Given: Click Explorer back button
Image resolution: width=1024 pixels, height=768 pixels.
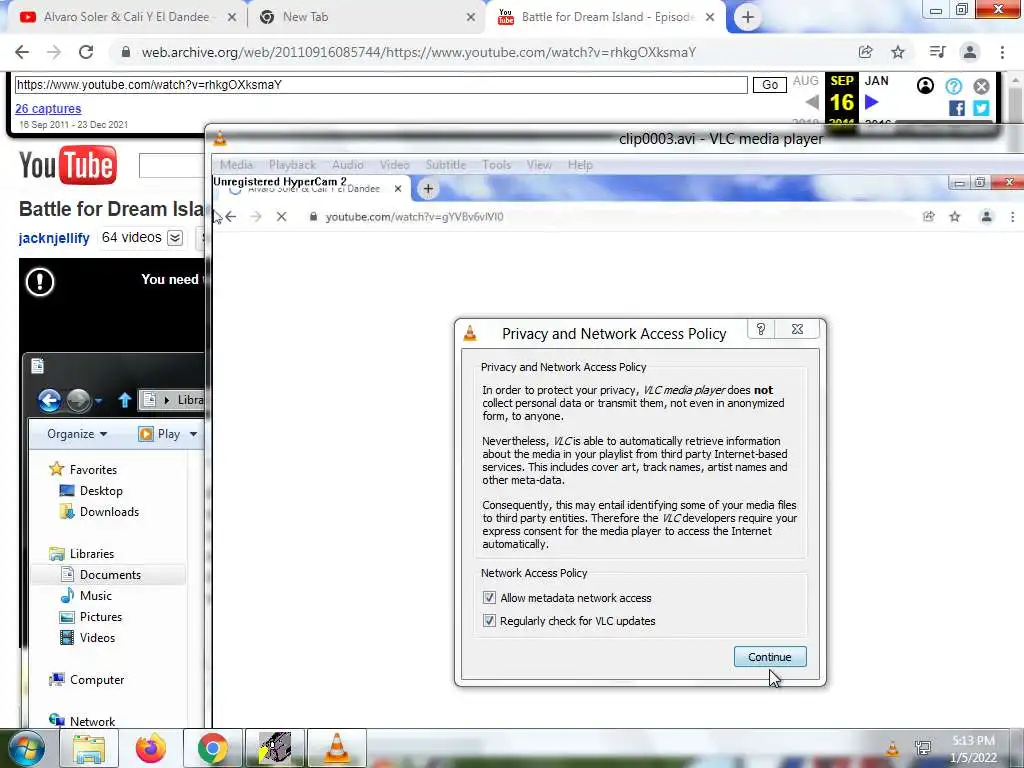Looking at the screenshot, I should (x=49, y=400).
